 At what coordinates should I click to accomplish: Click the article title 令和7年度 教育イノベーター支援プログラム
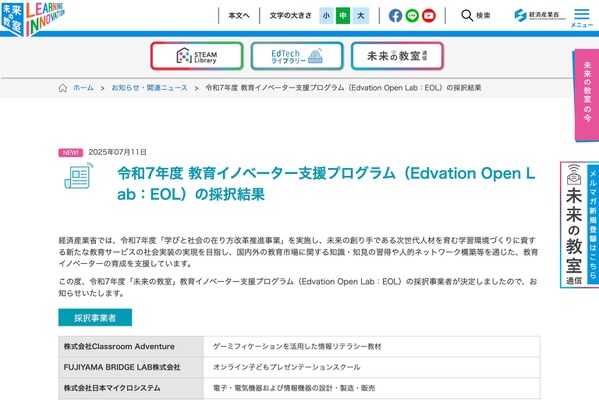(326, 184)
